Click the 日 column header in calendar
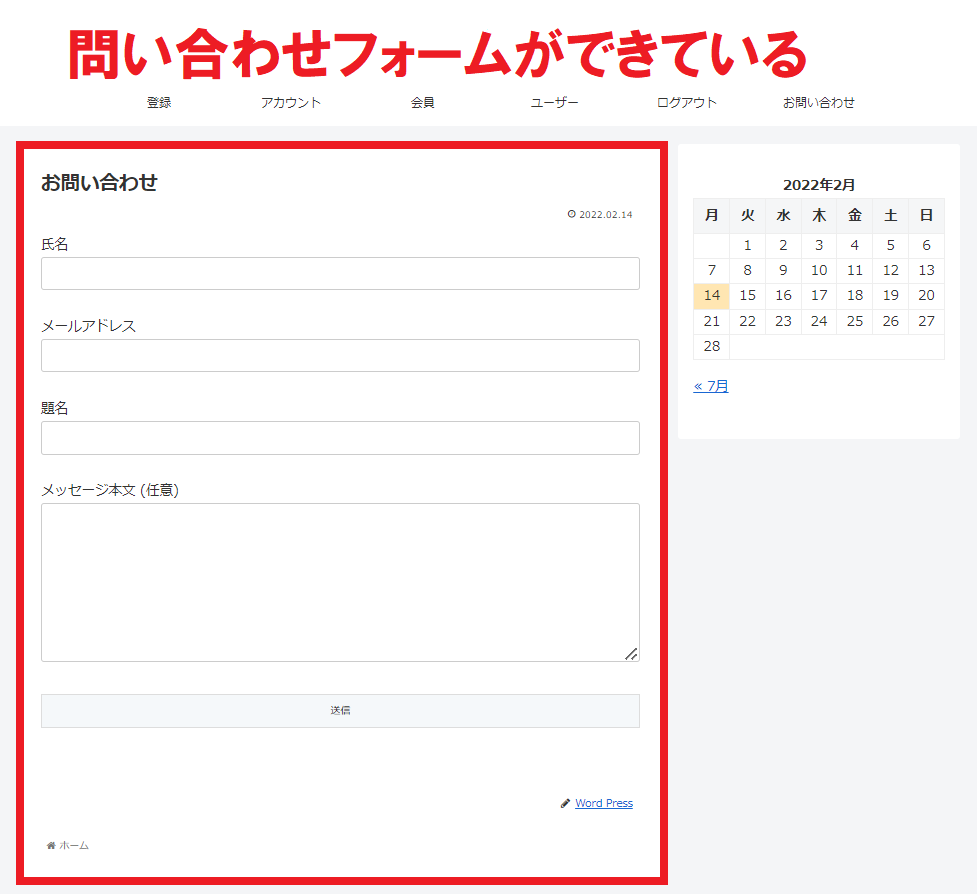This screenshot has width=977, height=894. click(x=927, y=216)
